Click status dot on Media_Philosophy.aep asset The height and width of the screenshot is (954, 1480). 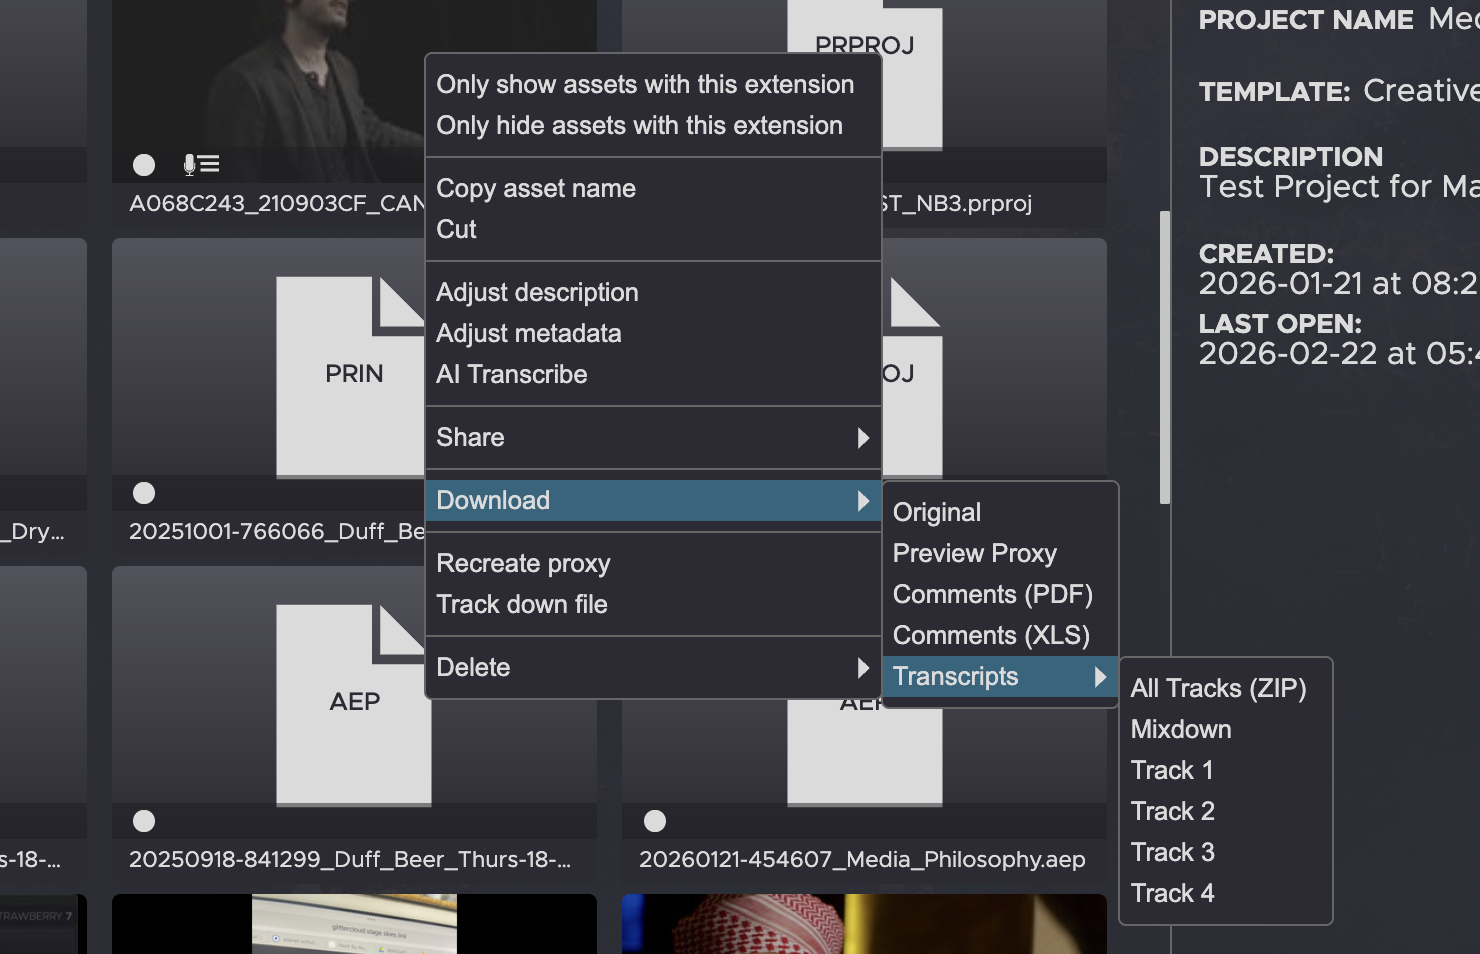coord(655,821)
